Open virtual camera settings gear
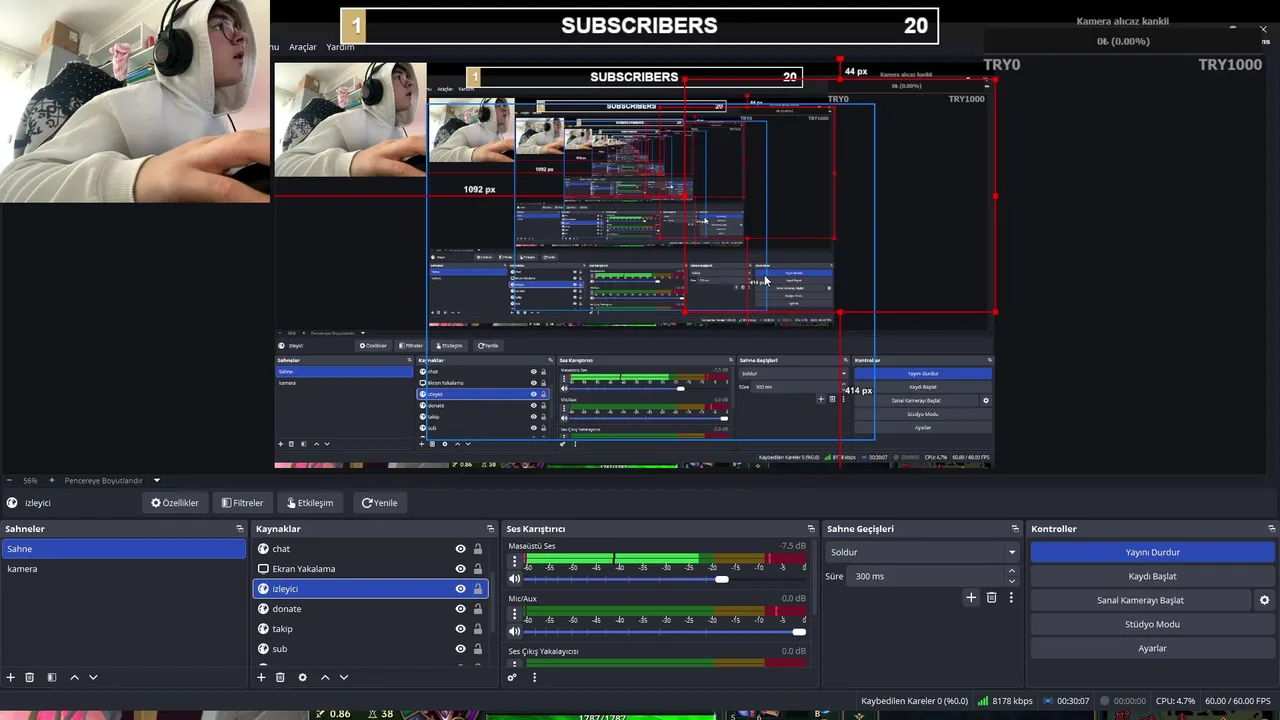This screenshot has height=720, width=1280. 1264,600
